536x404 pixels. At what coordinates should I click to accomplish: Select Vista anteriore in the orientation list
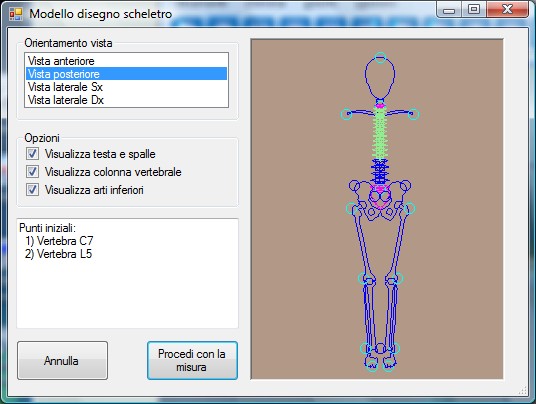pos(126,61)
